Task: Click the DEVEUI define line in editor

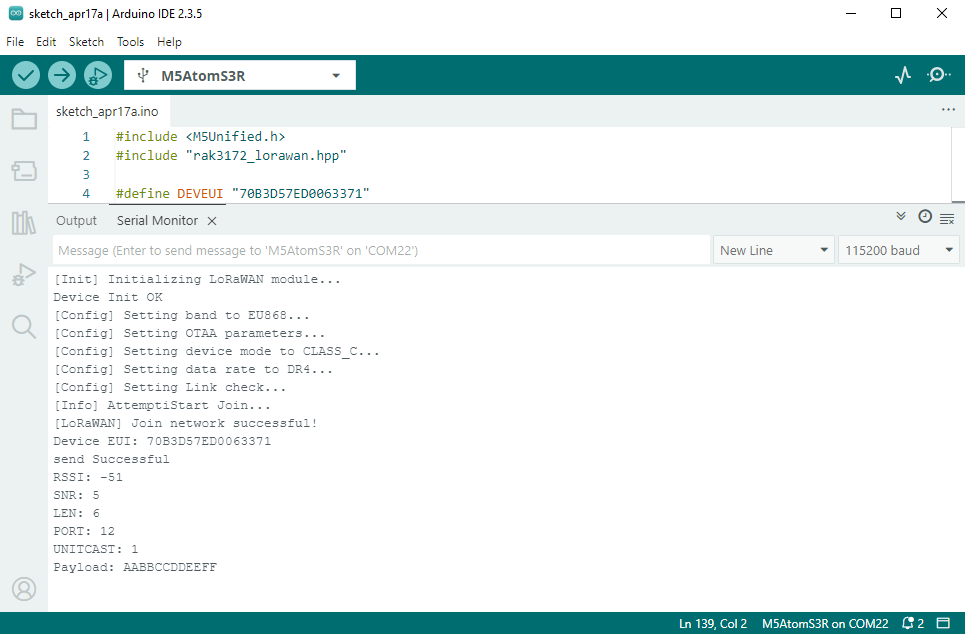Action: click(x=242, y=193)
